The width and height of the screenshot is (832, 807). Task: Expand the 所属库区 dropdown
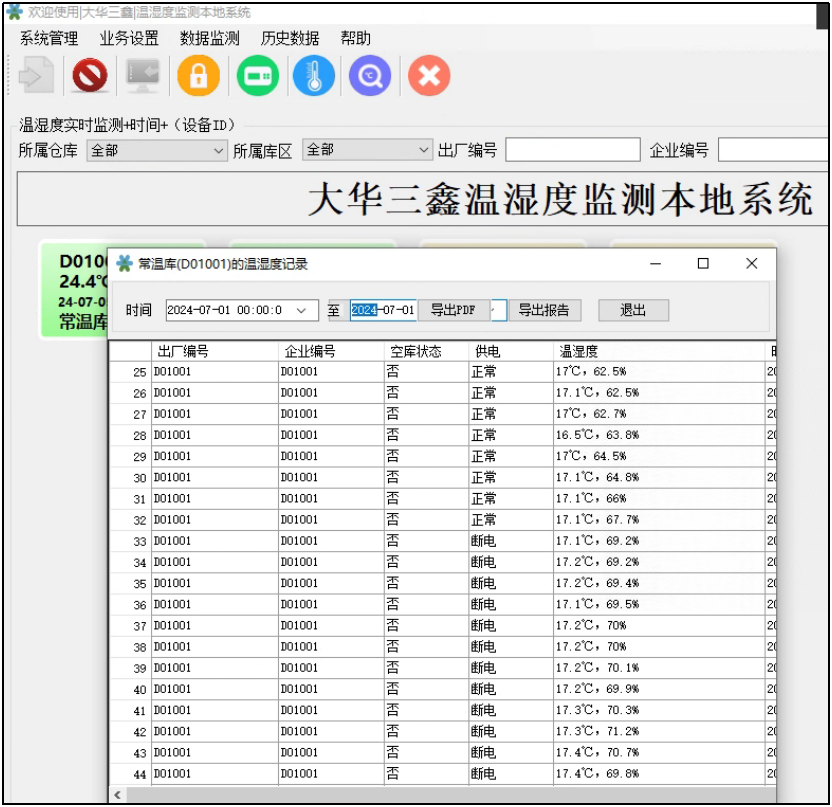[x=423, y=150]
